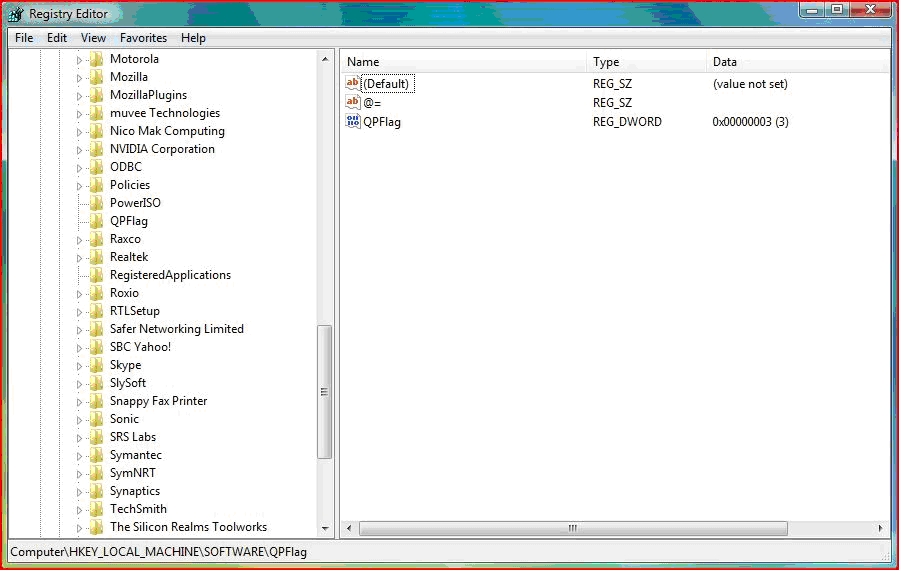Click the Policies folder icon
Viewport: 901px width, 571px height.
tap(97, 185)
